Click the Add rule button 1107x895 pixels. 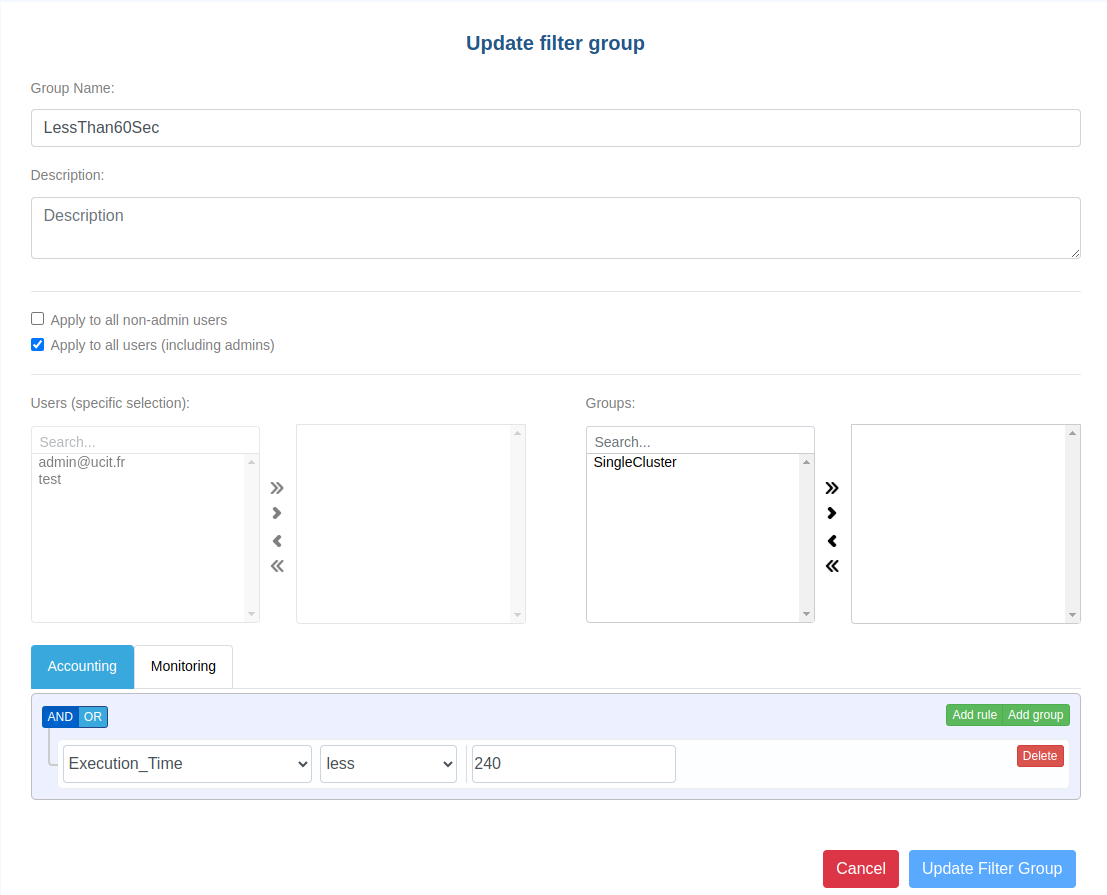click(x=974, y=715)
